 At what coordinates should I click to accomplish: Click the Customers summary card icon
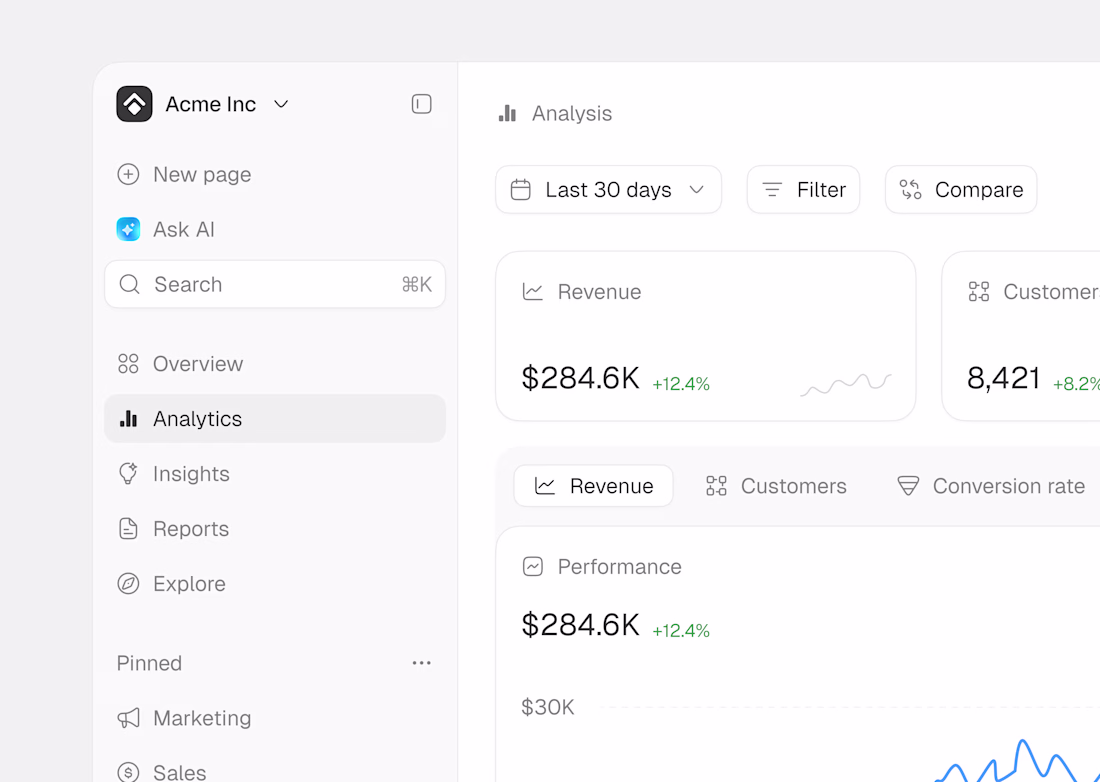979,291
